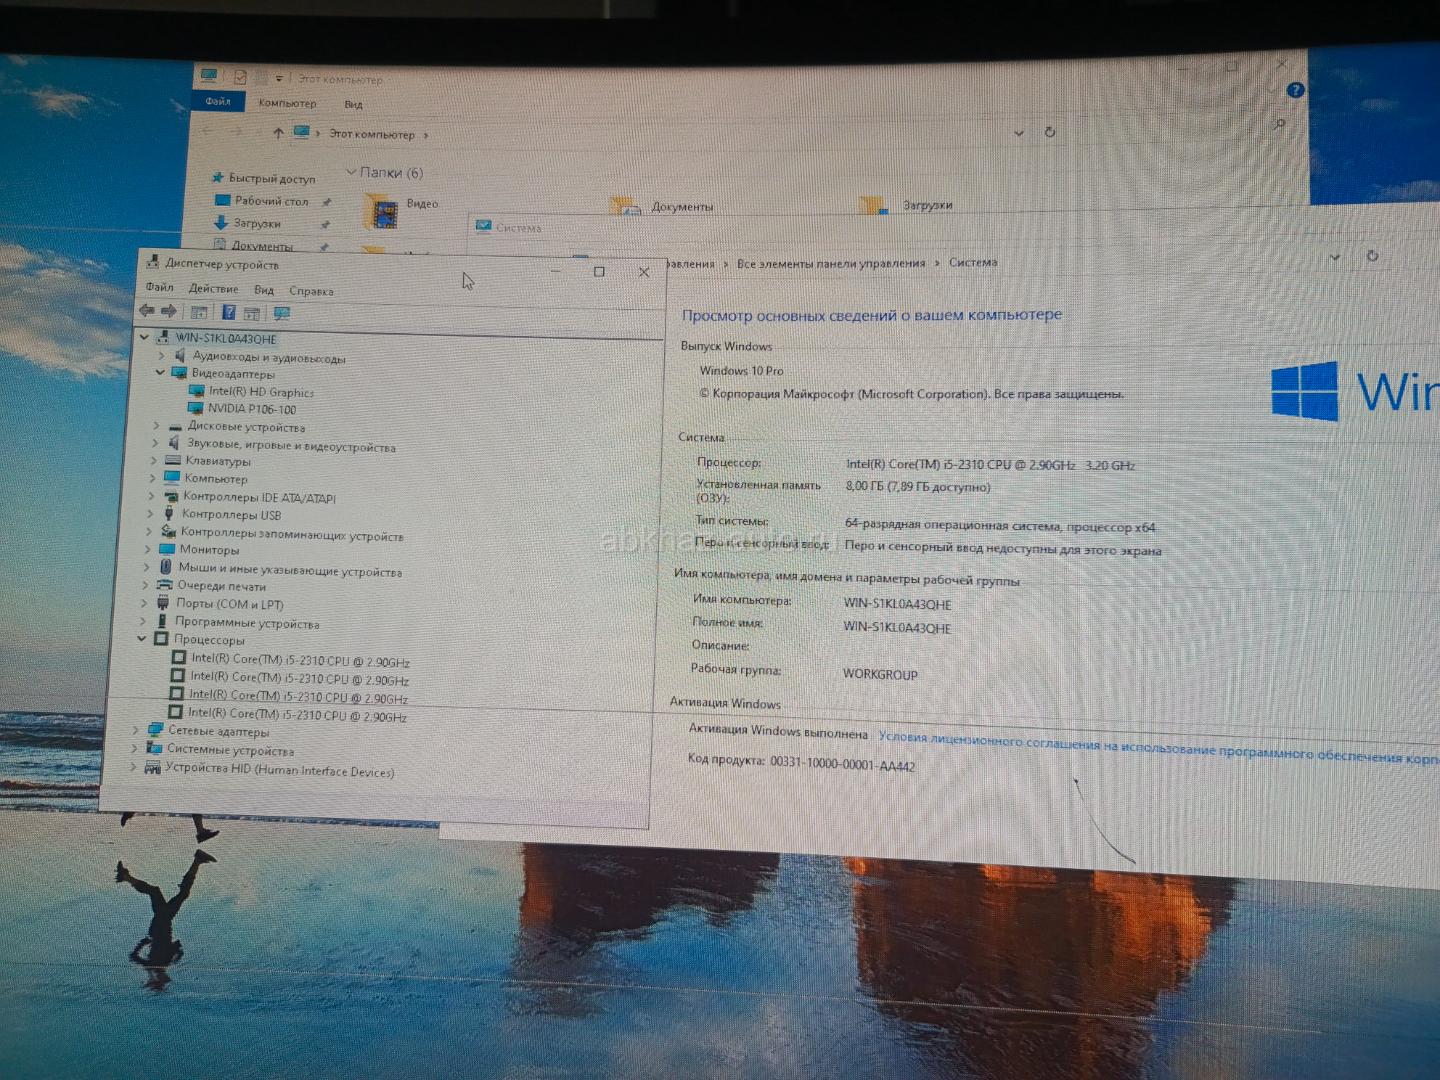Open Рабочий стол in Quick access sidebar
This screenshot has width=1440, height=1080.
270,201
